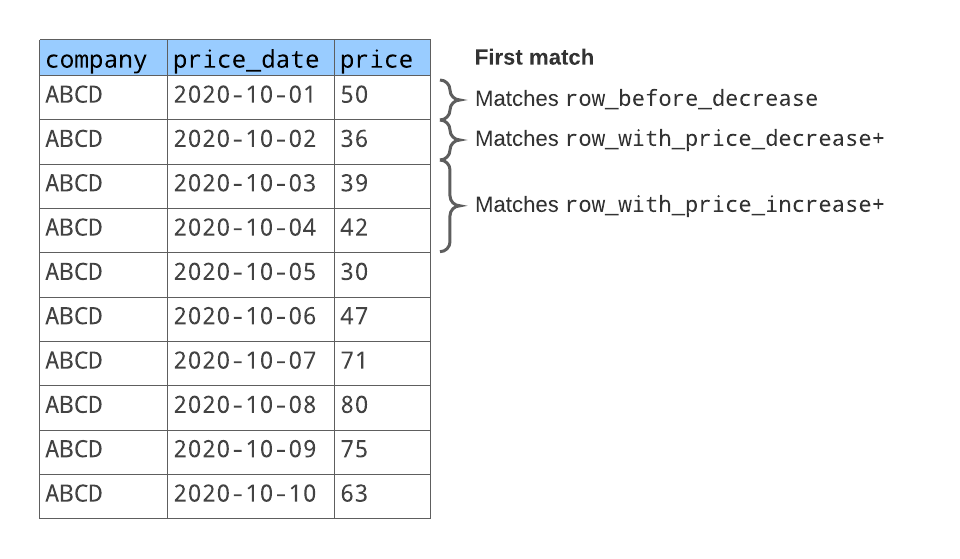Click the first small brace beside price 50
Viewport: 960px width, 559px height.
click(x=452, y=99)
